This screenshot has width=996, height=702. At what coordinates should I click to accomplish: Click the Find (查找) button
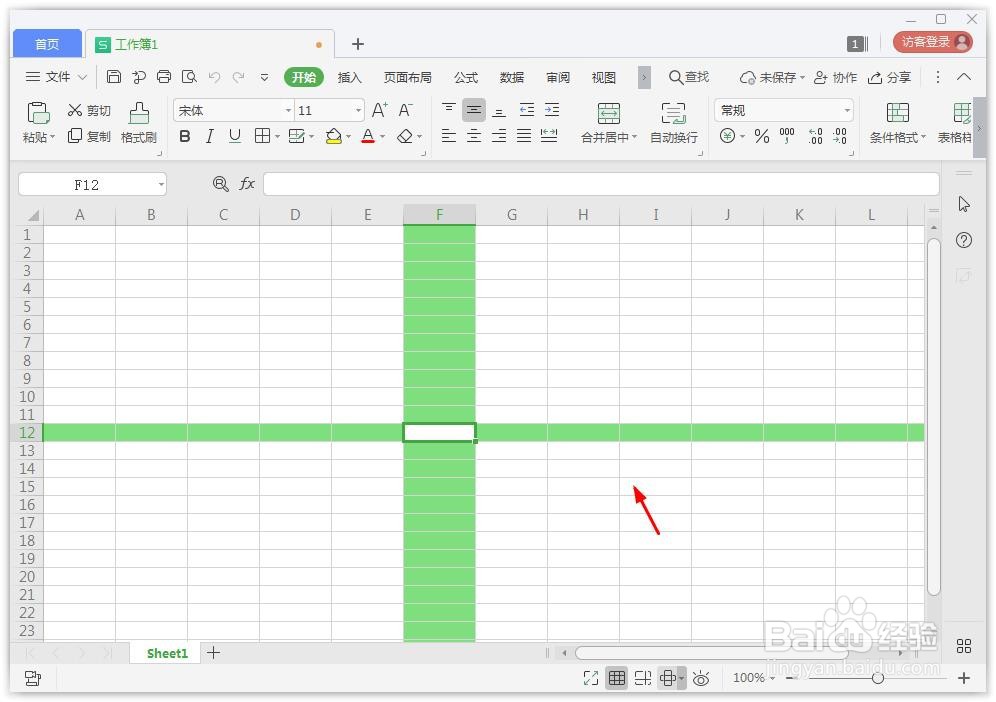[x=689, y=77]
